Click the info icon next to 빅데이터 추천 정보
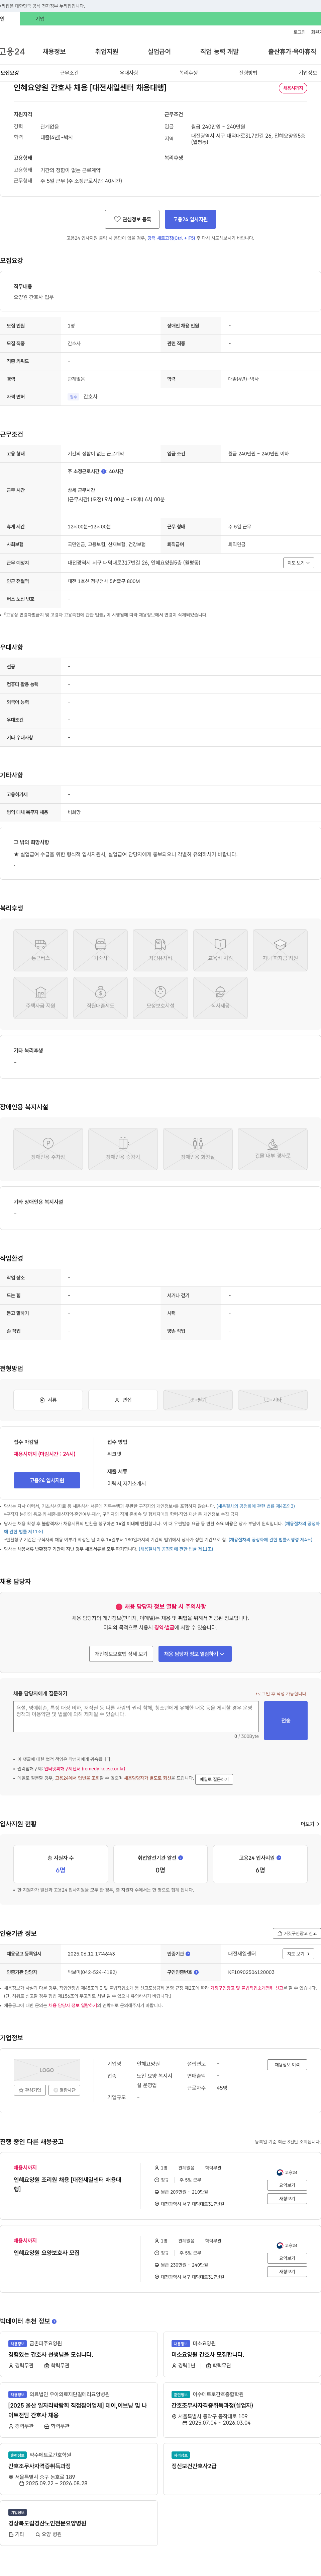321x2576 pixels. click(54, 2321)
